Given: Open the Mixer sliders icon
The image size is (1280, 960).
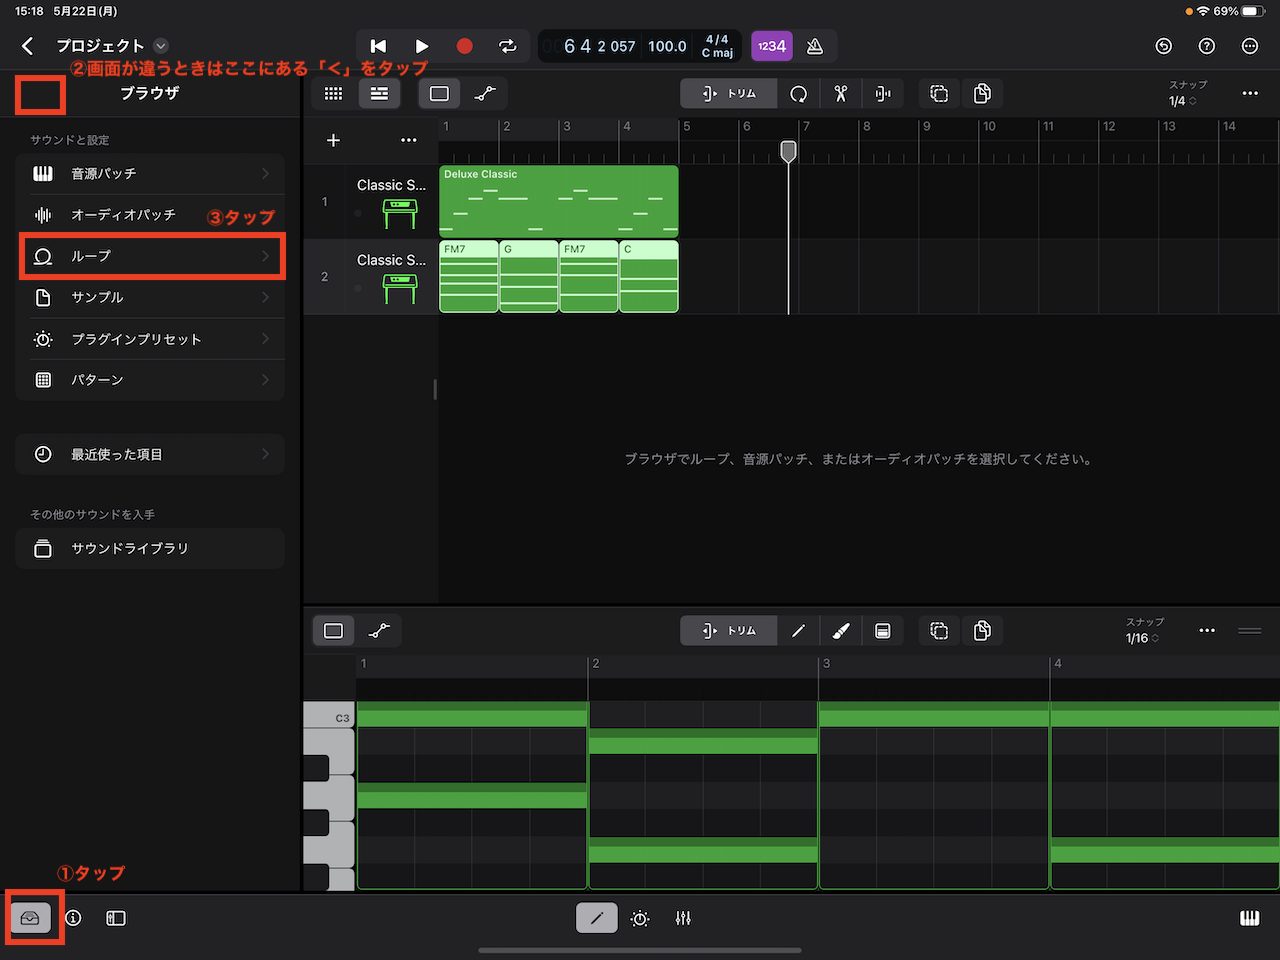Looking at the screenshot, I should tap(683, 918).
